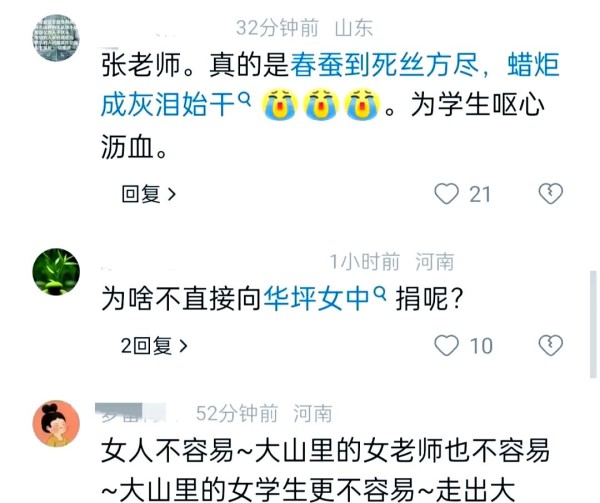The image size is (600, 503).
Task: Tap the like count 21
Action: [x=480, y=194]
